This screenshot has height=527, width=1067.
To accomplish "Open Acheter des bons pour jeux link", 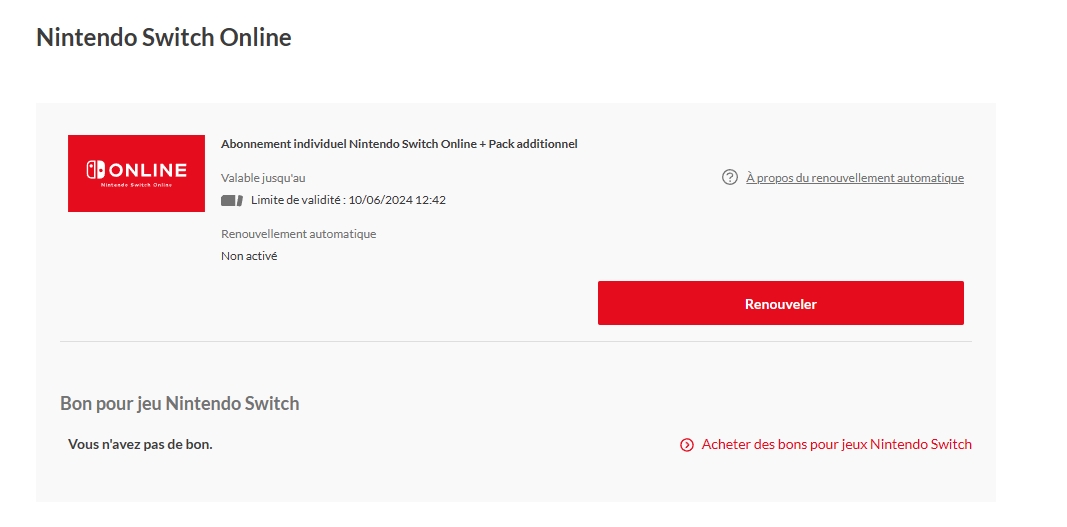I will (836, 444).
